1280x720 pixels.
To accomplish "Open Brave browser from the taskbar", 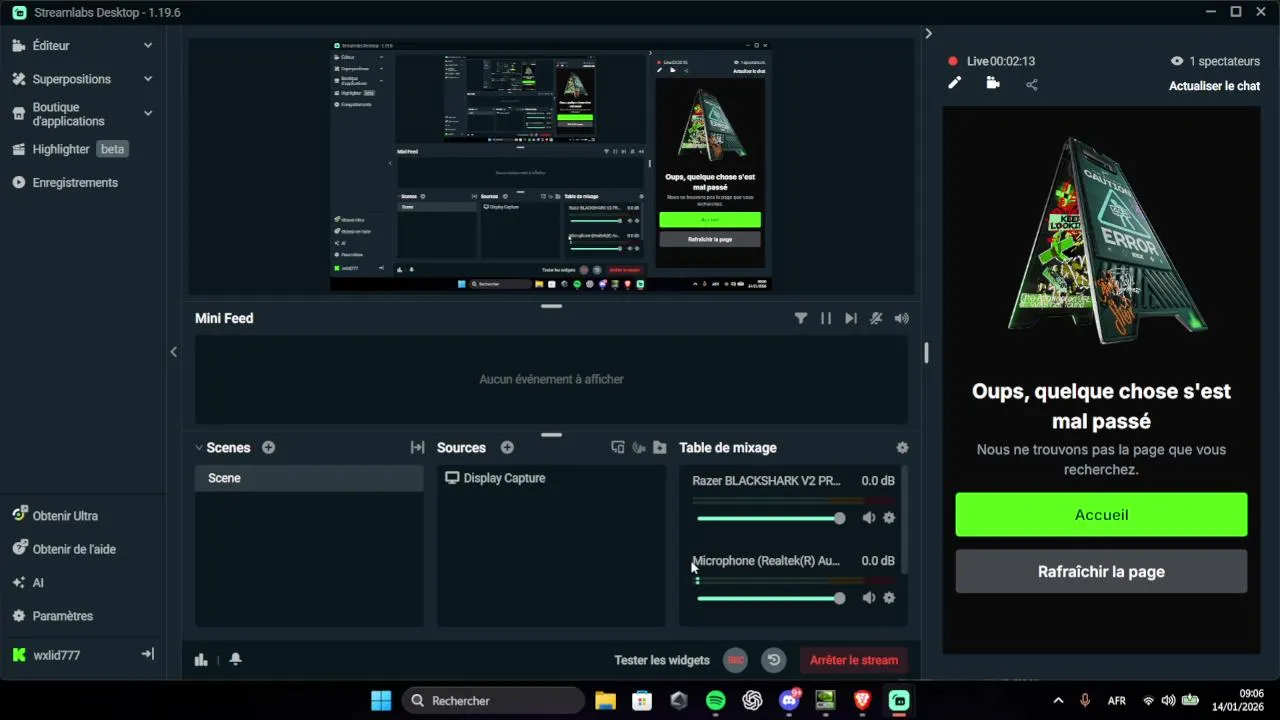I will point(862,701).
